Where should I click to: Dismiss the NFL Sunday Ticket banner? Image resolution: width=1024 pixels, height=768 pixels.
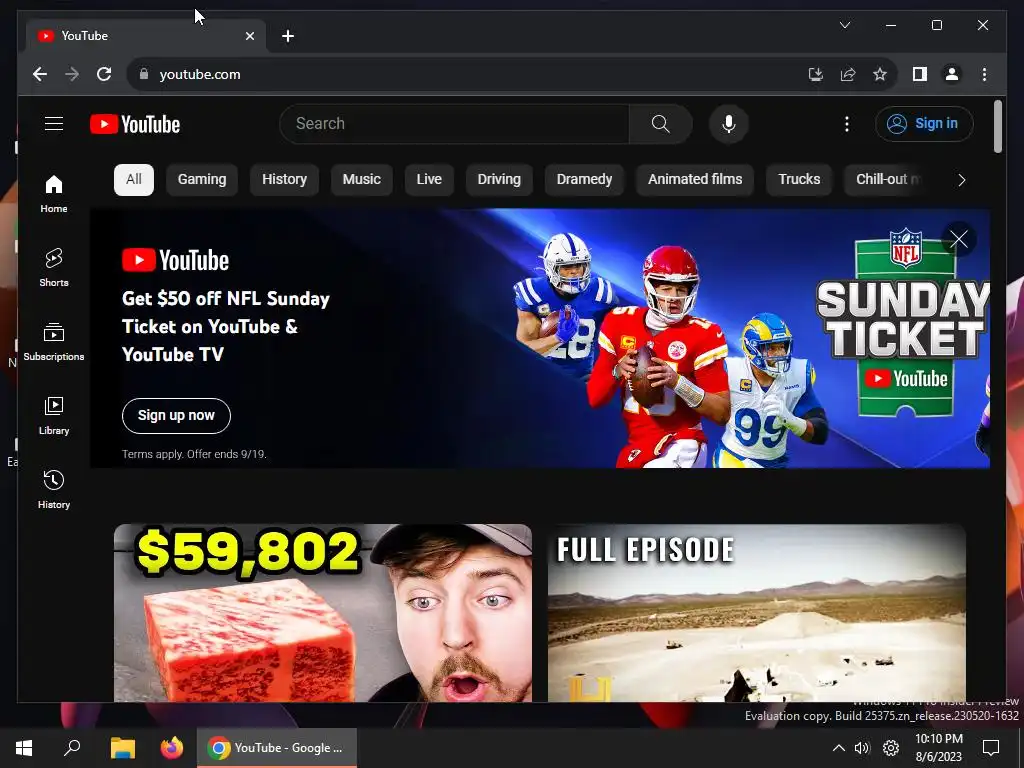click(958, 240)
